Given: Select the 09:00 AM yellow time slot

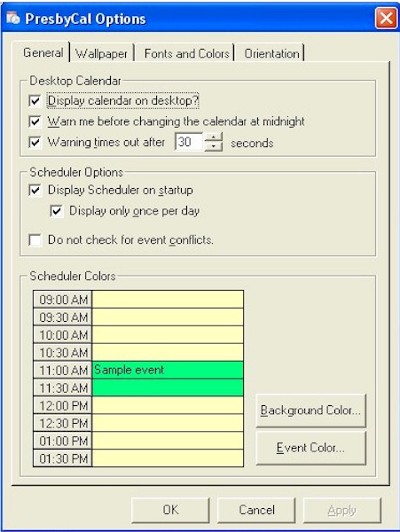Looking at the screenshot, I should (168, 299).
